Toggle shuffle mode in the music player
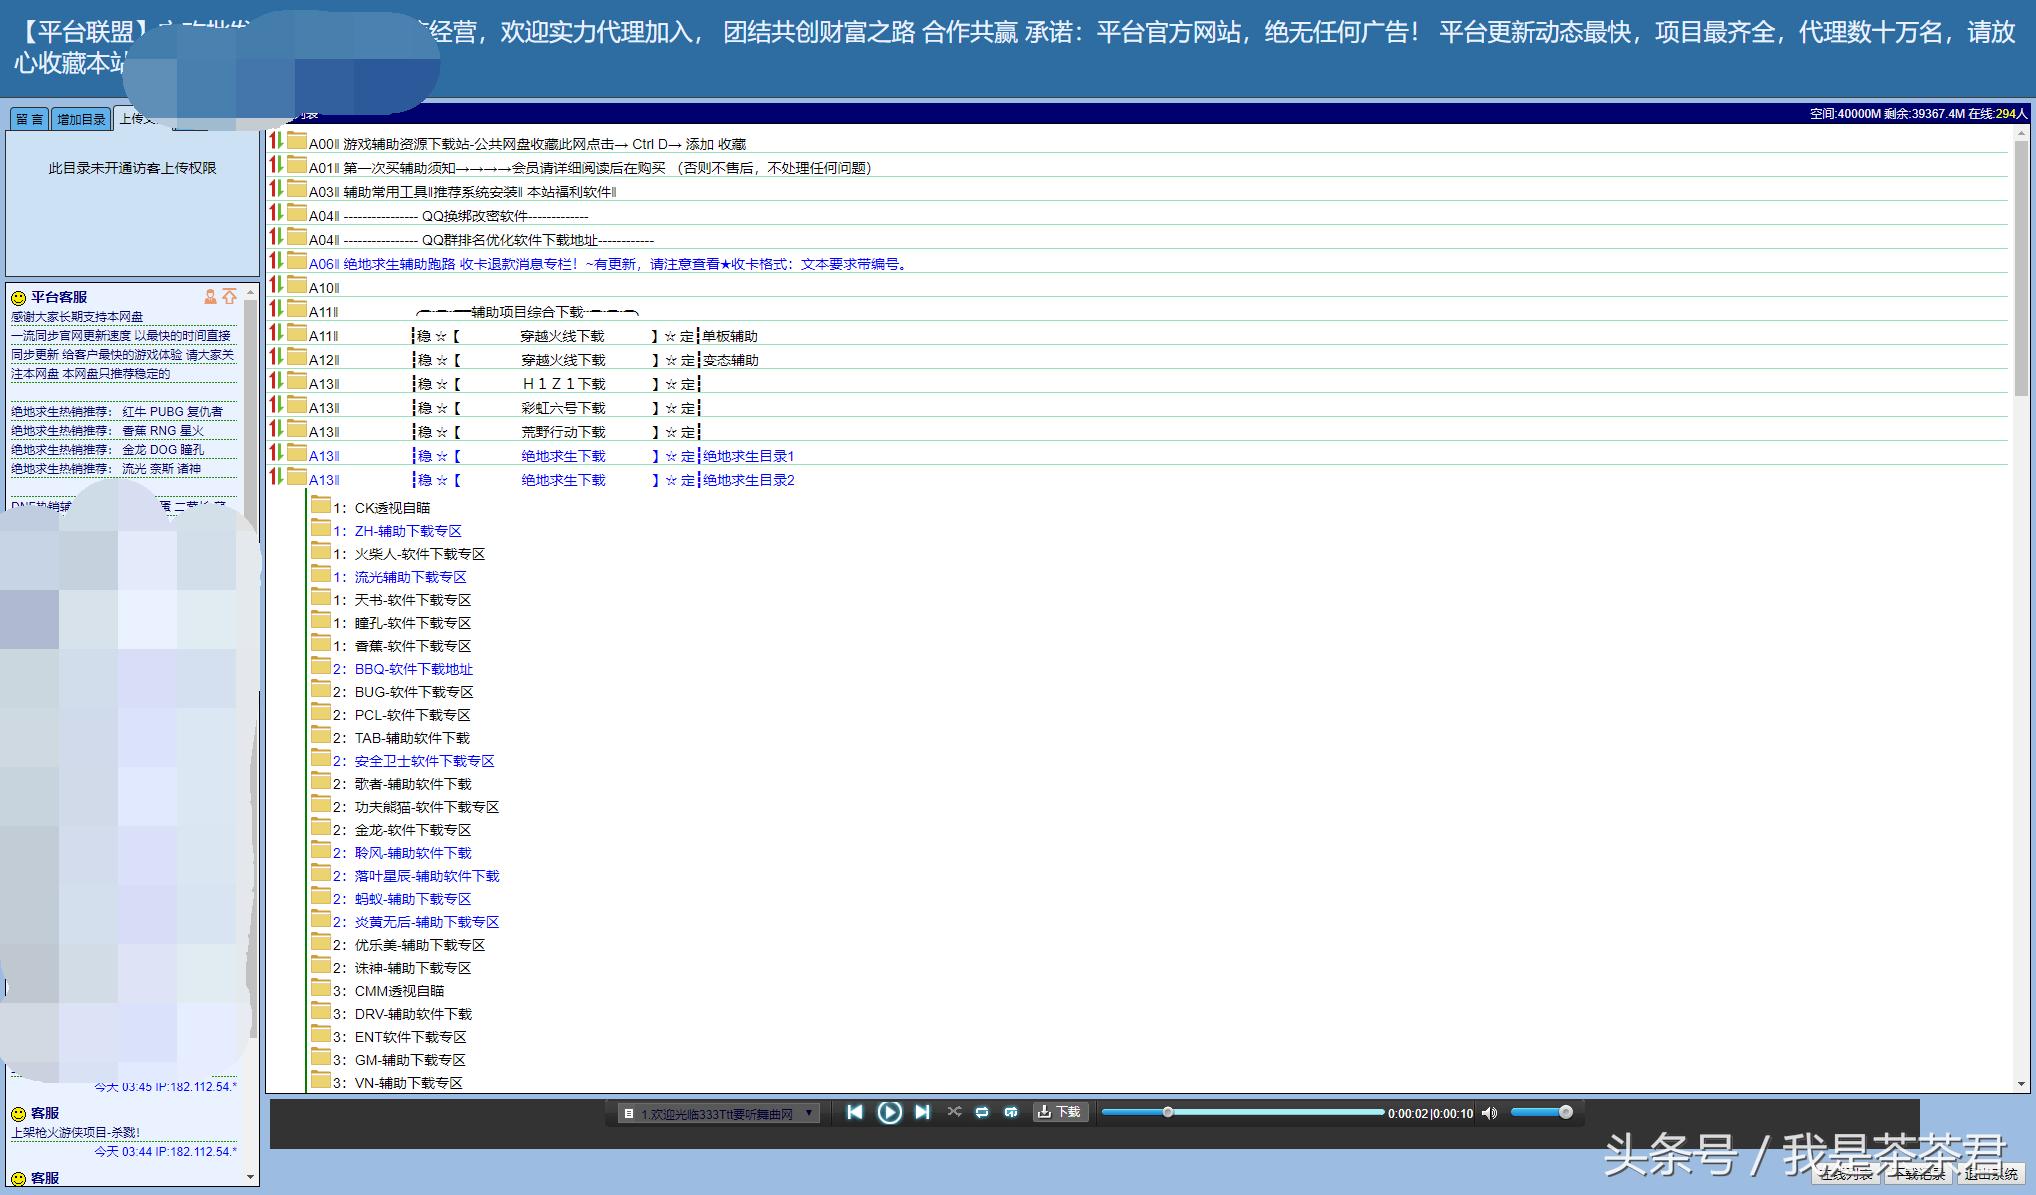This screenshot has height=1195, width=2036. pos(954,1112)
